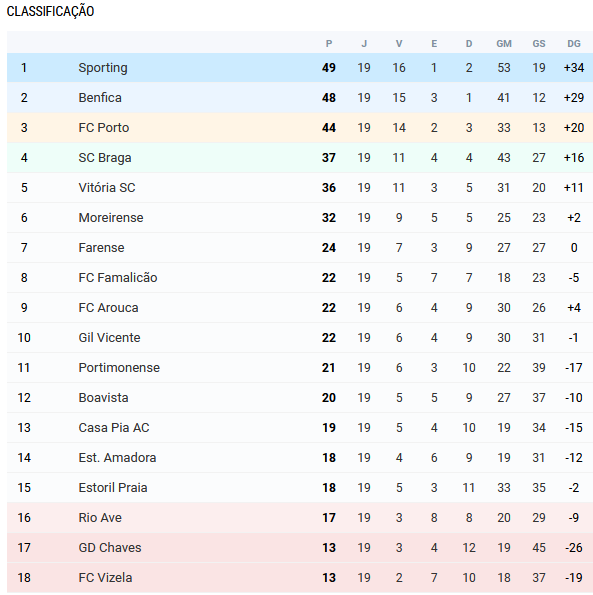Open the Portimonense team entry

[x=119, y=367]
